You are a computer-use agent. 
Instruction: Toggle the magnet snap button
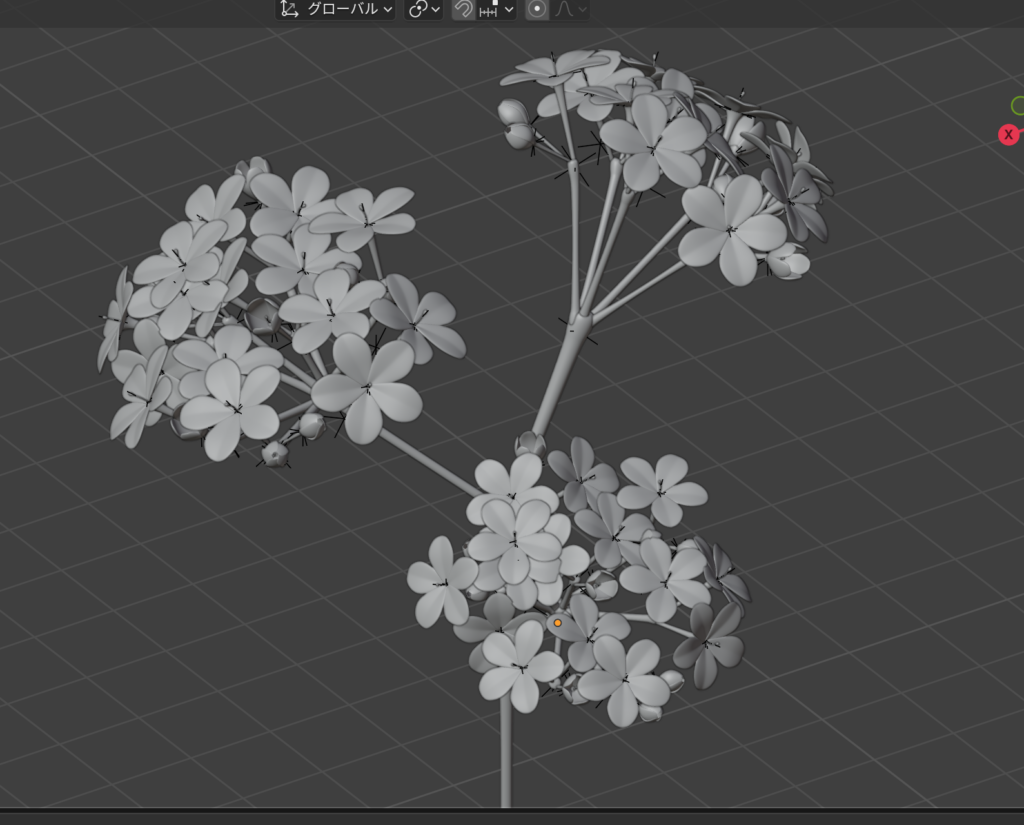coord(463,9)
